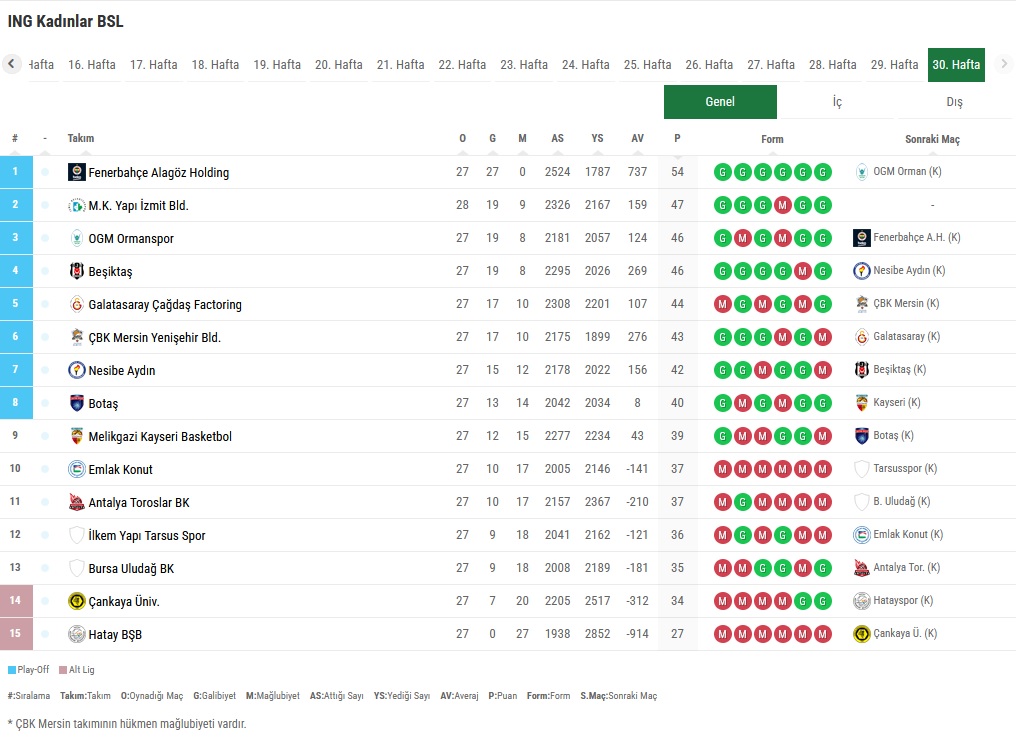
Task: Show Dış away standings
Action: tap(954, 102)
